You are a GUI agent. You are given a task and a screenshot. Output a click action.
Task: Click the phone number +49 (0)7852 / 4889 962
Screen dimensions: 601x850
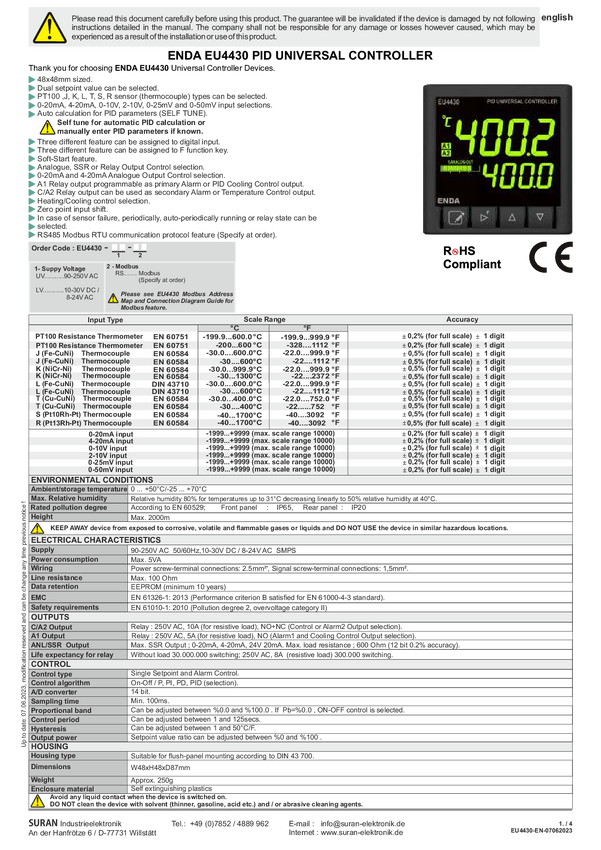point(229,823)
